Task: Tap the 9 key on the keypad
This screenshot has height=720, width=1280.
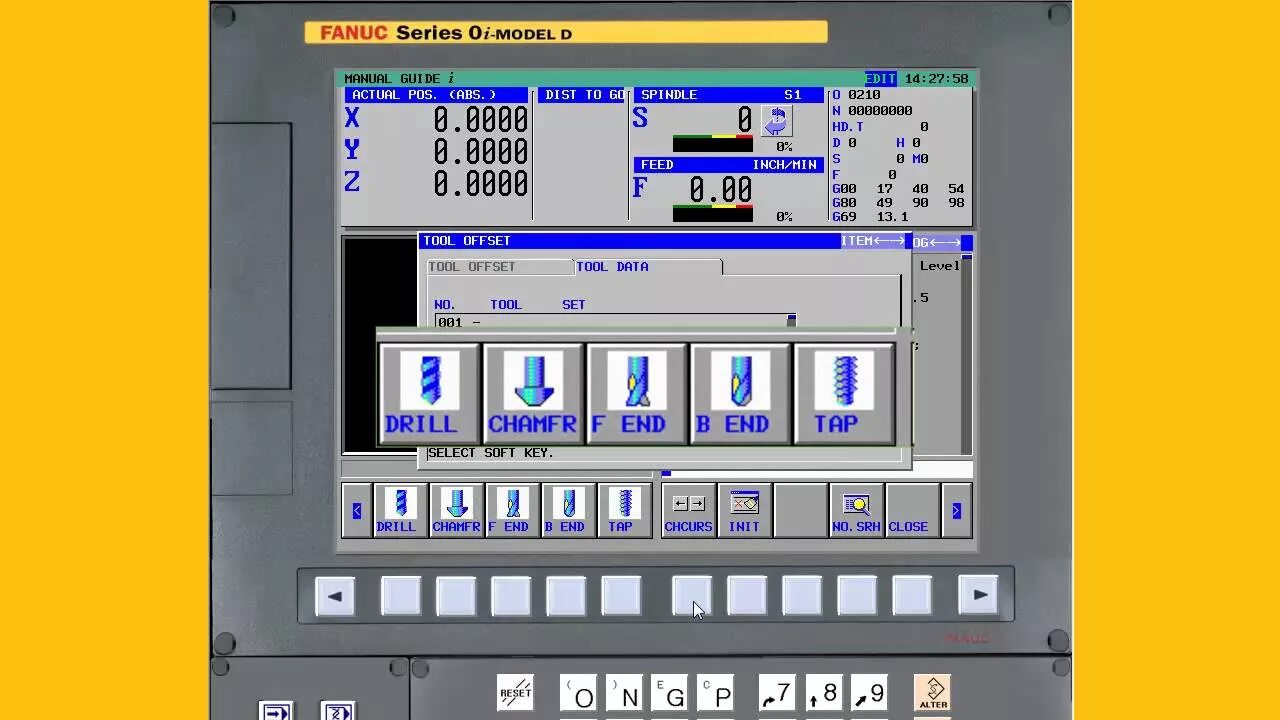Action: point(869,693)
